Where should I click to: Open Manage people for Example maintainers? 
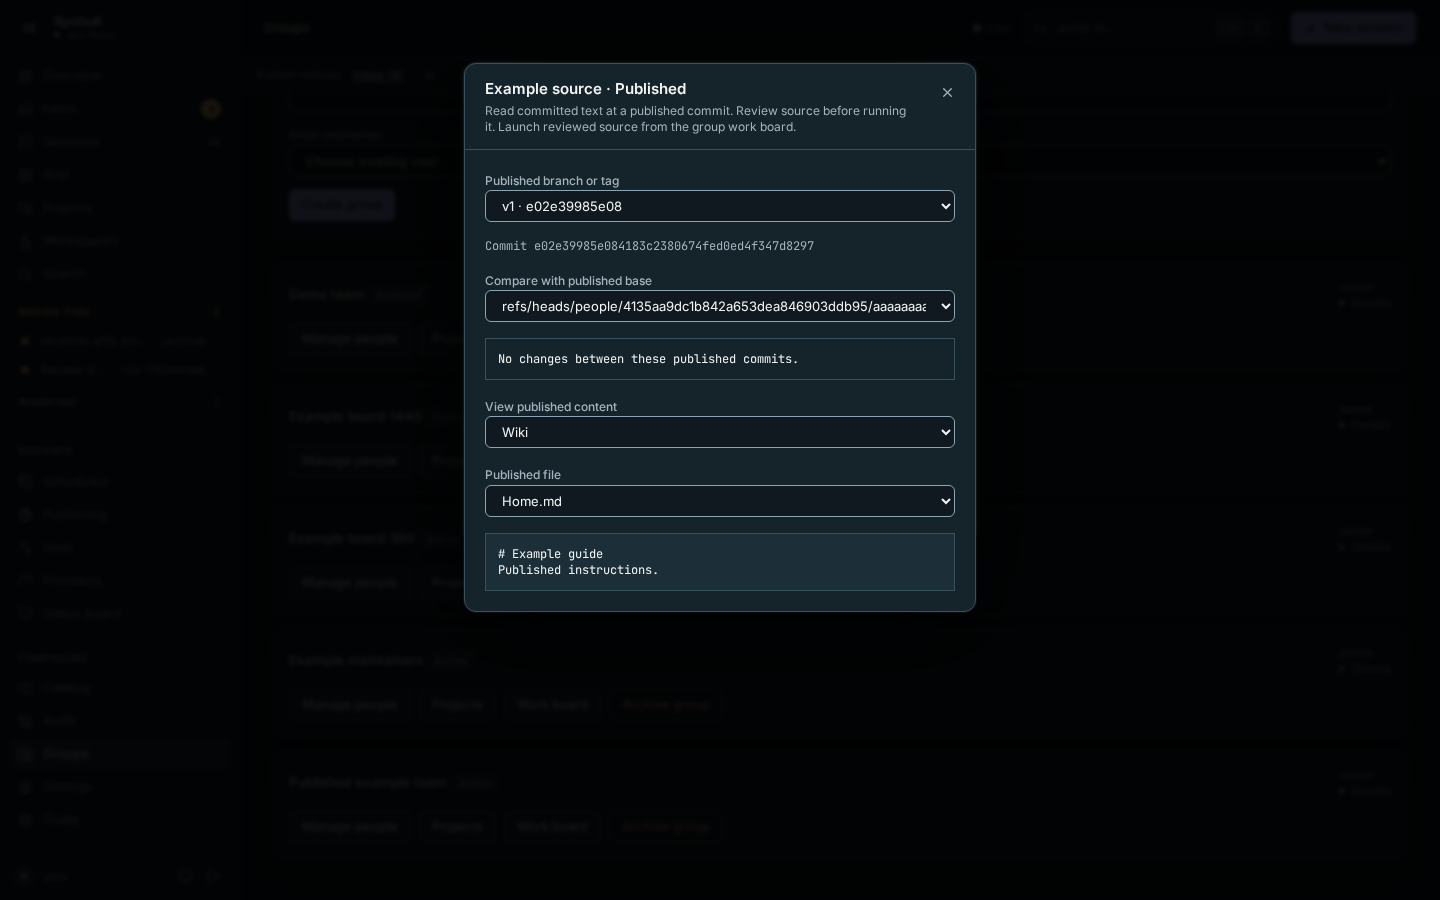pos(349,704)
